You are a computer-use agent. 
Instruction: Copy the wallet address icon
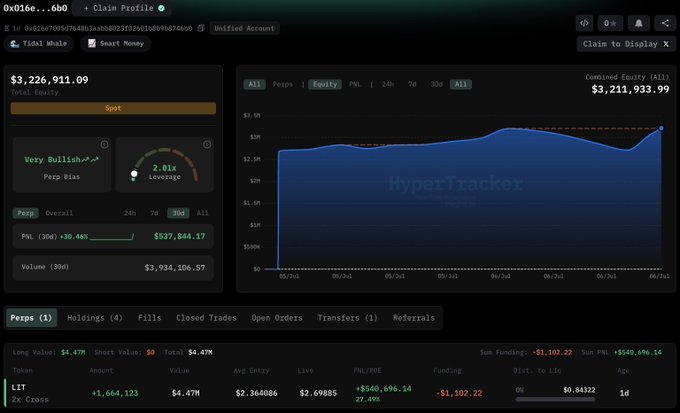201,28
